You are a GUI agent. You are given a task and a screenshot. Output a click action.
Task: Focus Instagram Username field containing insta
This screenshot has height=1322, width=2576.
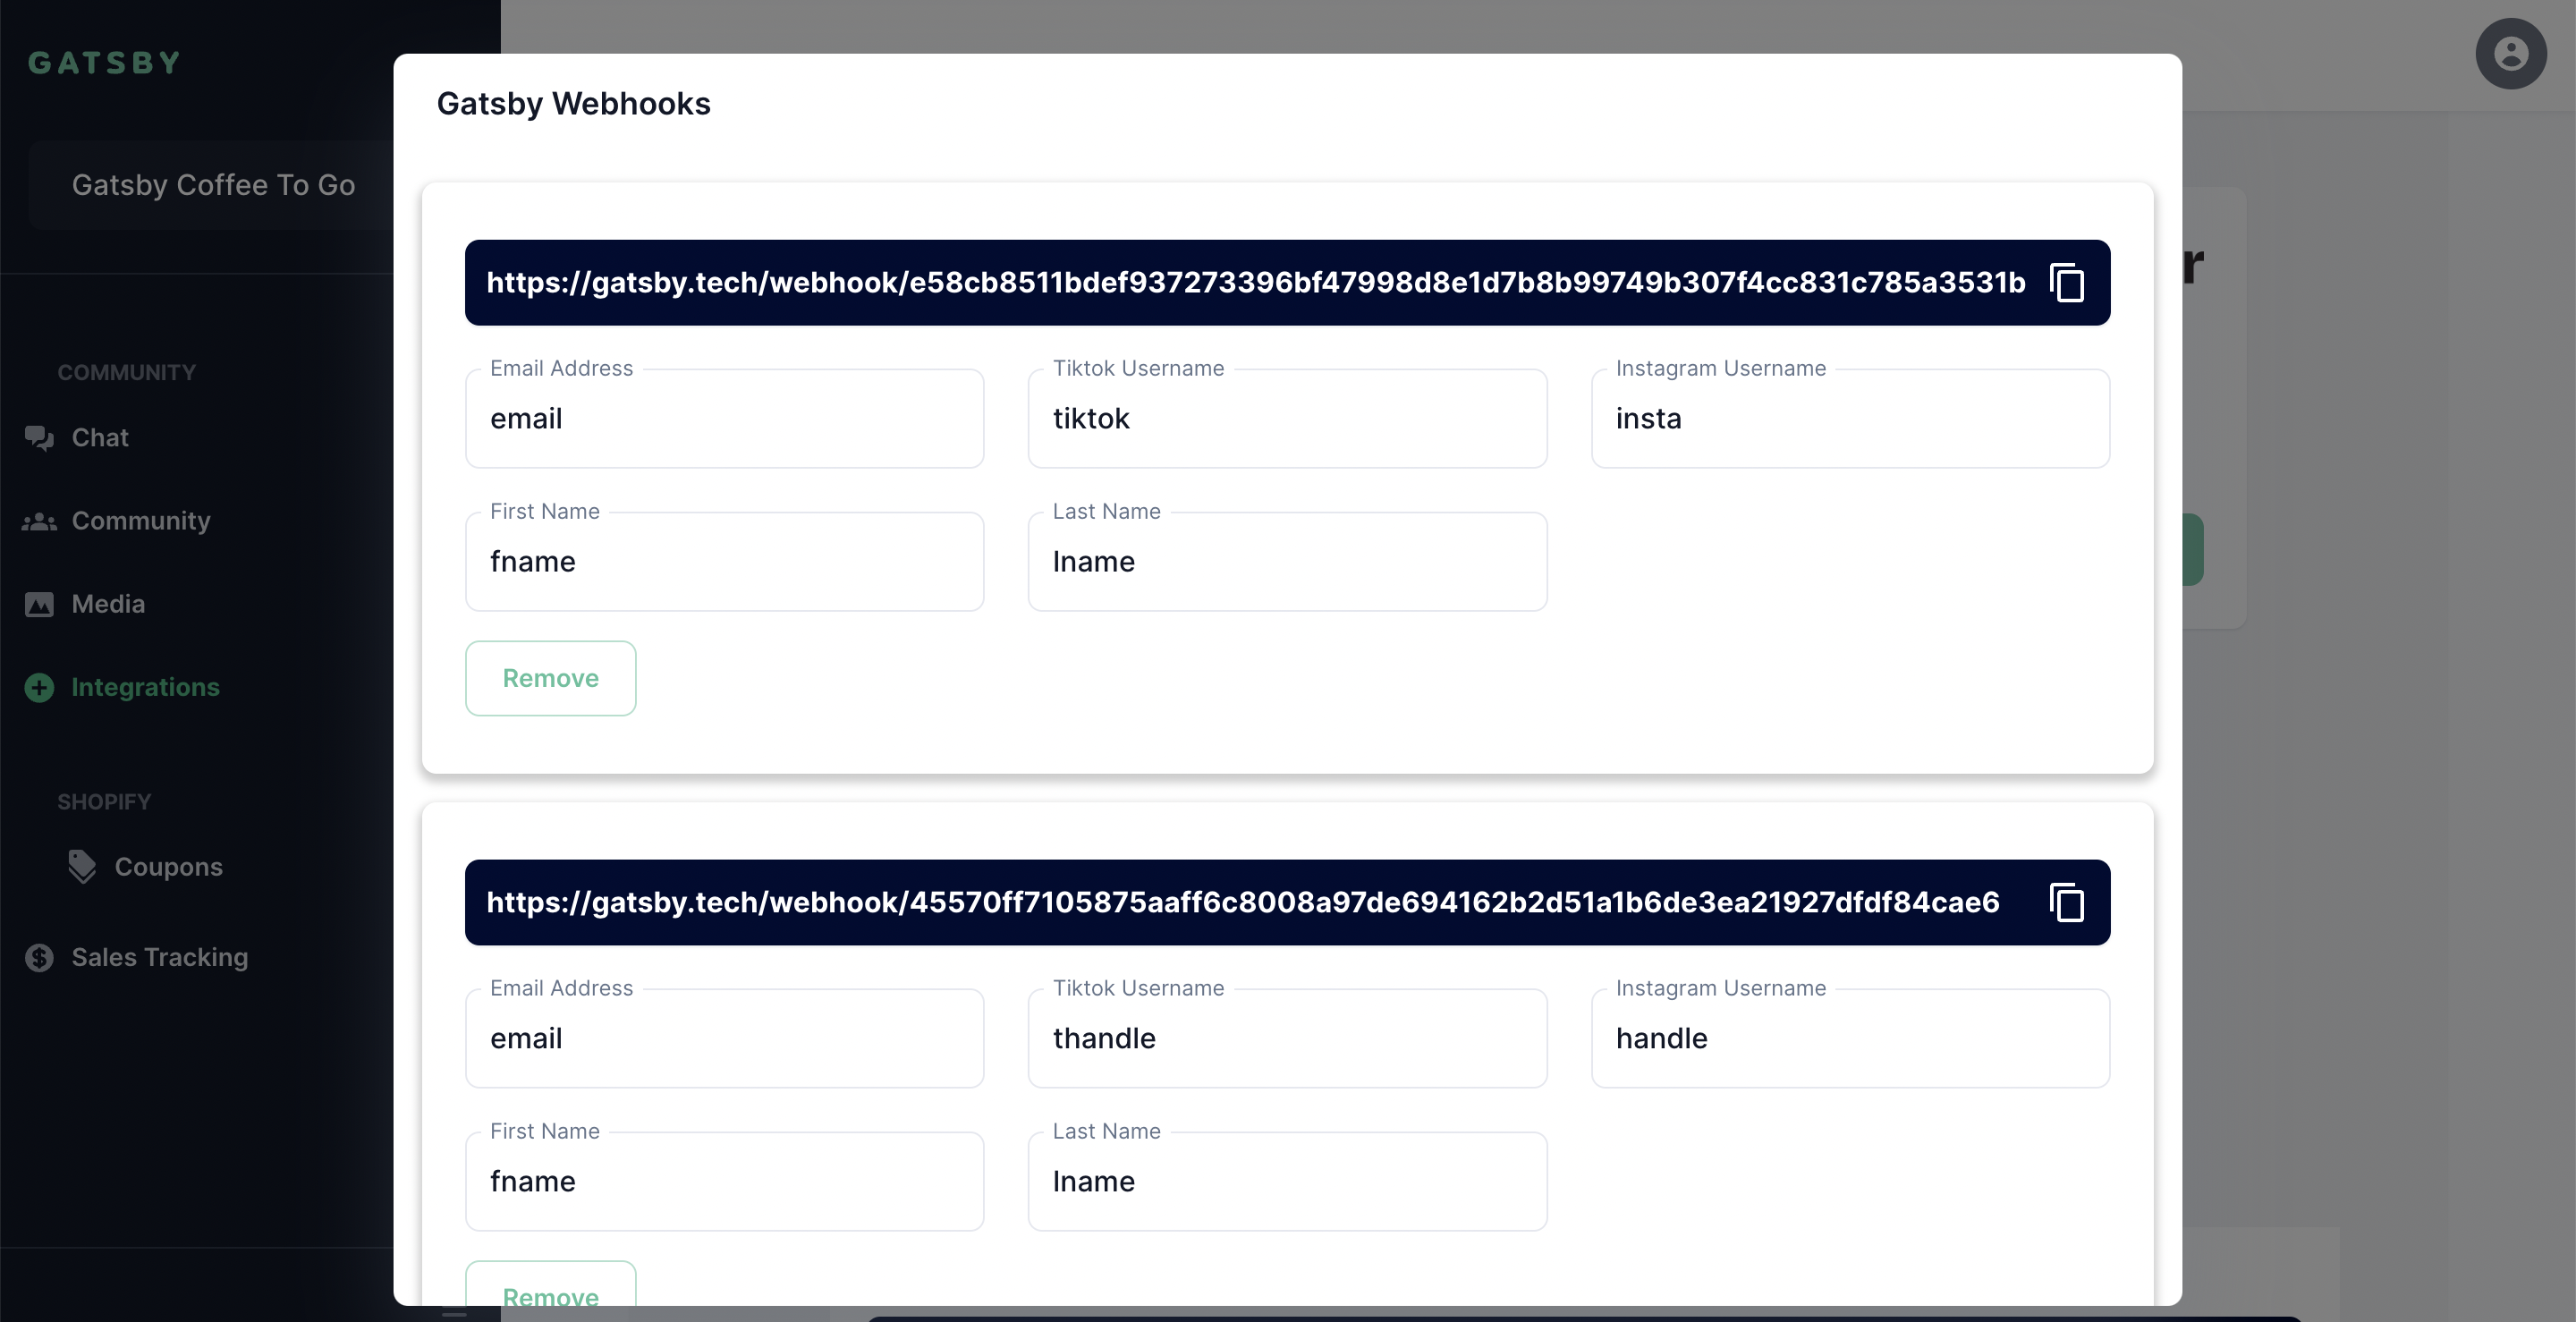click(1850, 418)
